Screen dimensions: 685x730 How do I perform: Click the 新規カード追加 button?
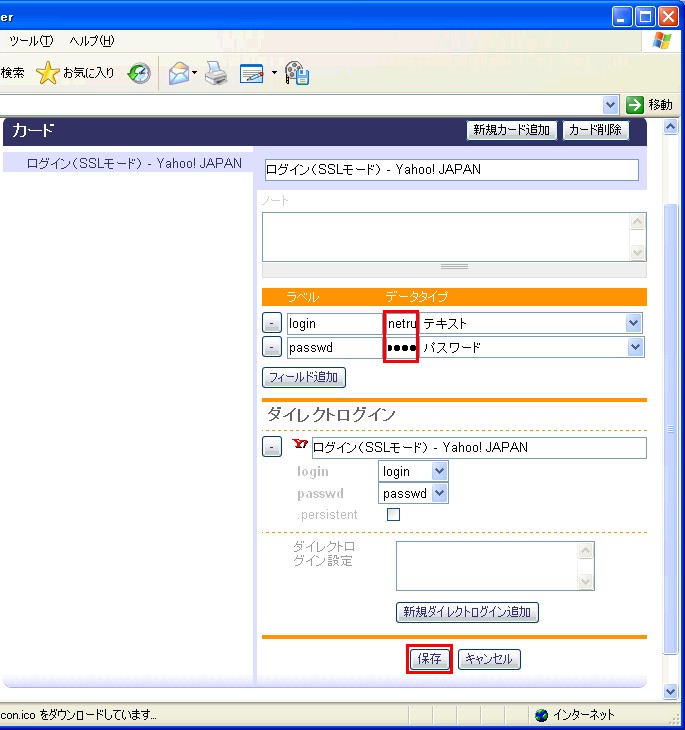pos(511,130)
